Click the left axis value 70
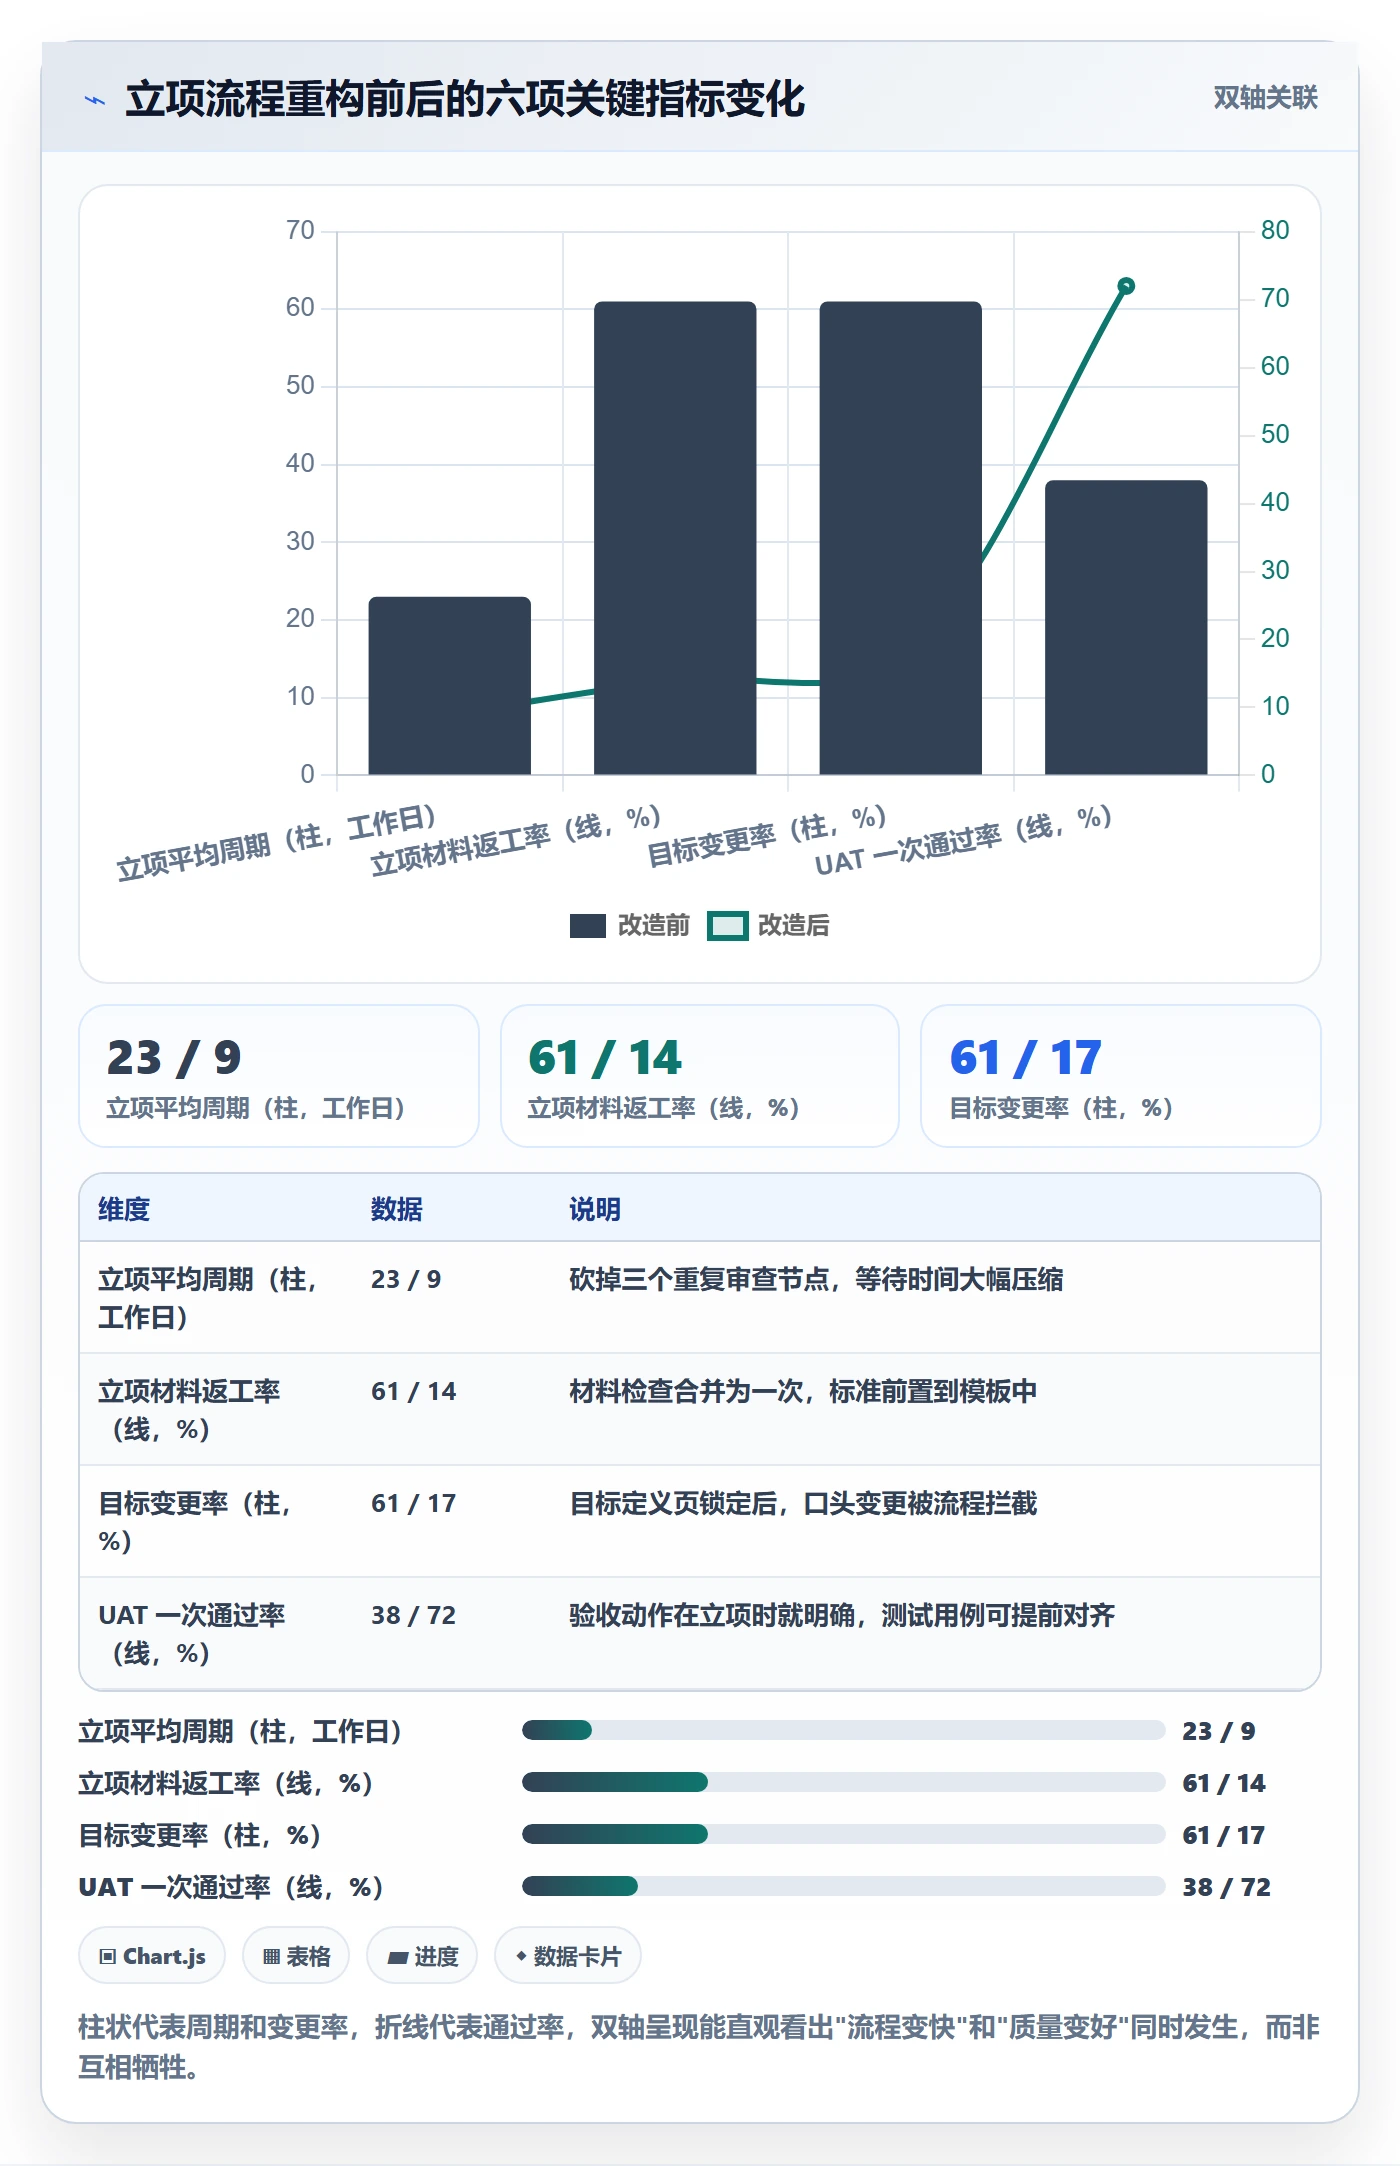 click(x=300, y=230)
